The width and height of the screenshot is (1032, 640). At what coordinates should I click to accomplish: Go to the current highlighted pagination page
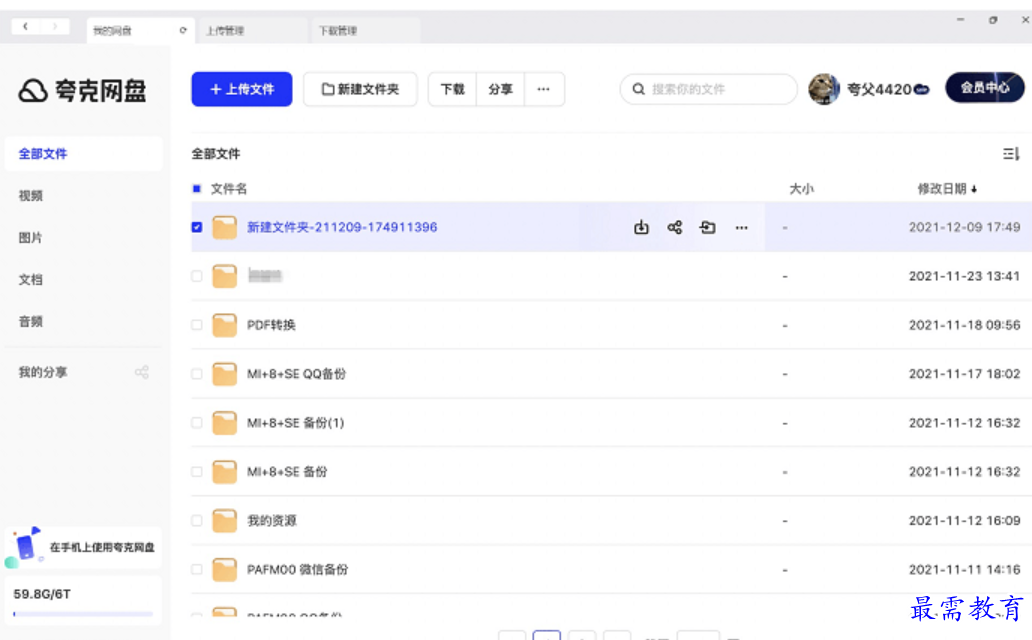pyautogui.click(x=547, y=635)
